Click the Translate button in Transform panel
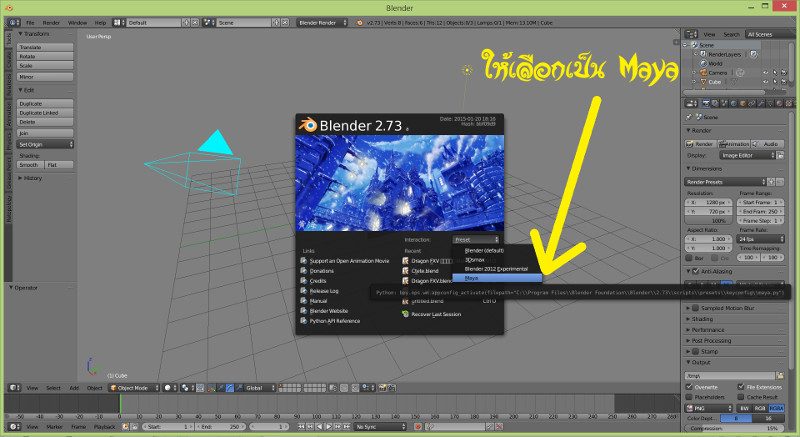 click(x=45, y=47)
